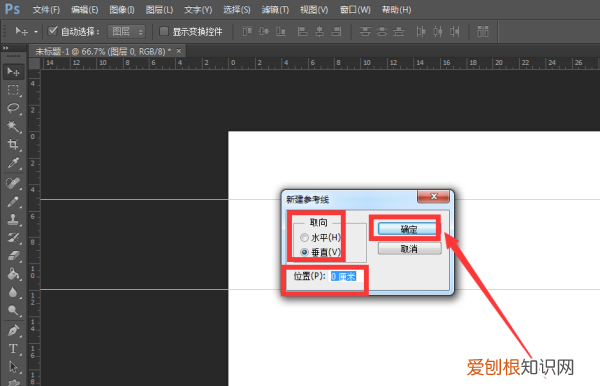Viewport: 600px width, 386px height.
Task: Click distribute right edges icon
Action: coord(455,31)
